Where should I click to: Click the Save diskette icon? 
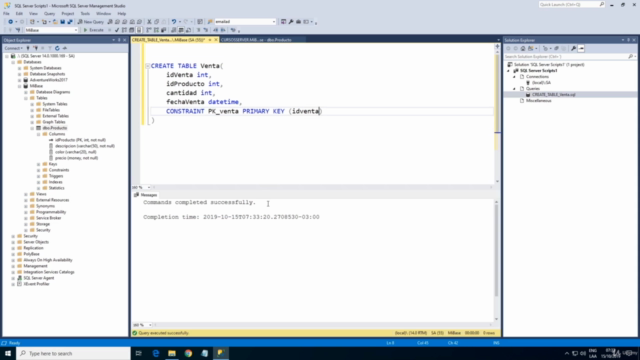(x=62, y=22)
